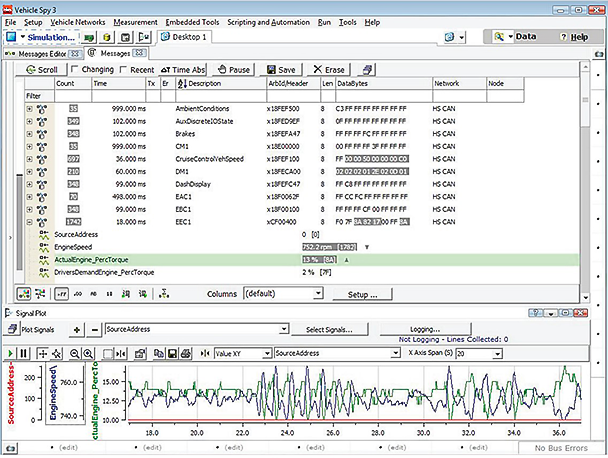
Task: Click the Select Signals... button
Action: click(329, 330)
